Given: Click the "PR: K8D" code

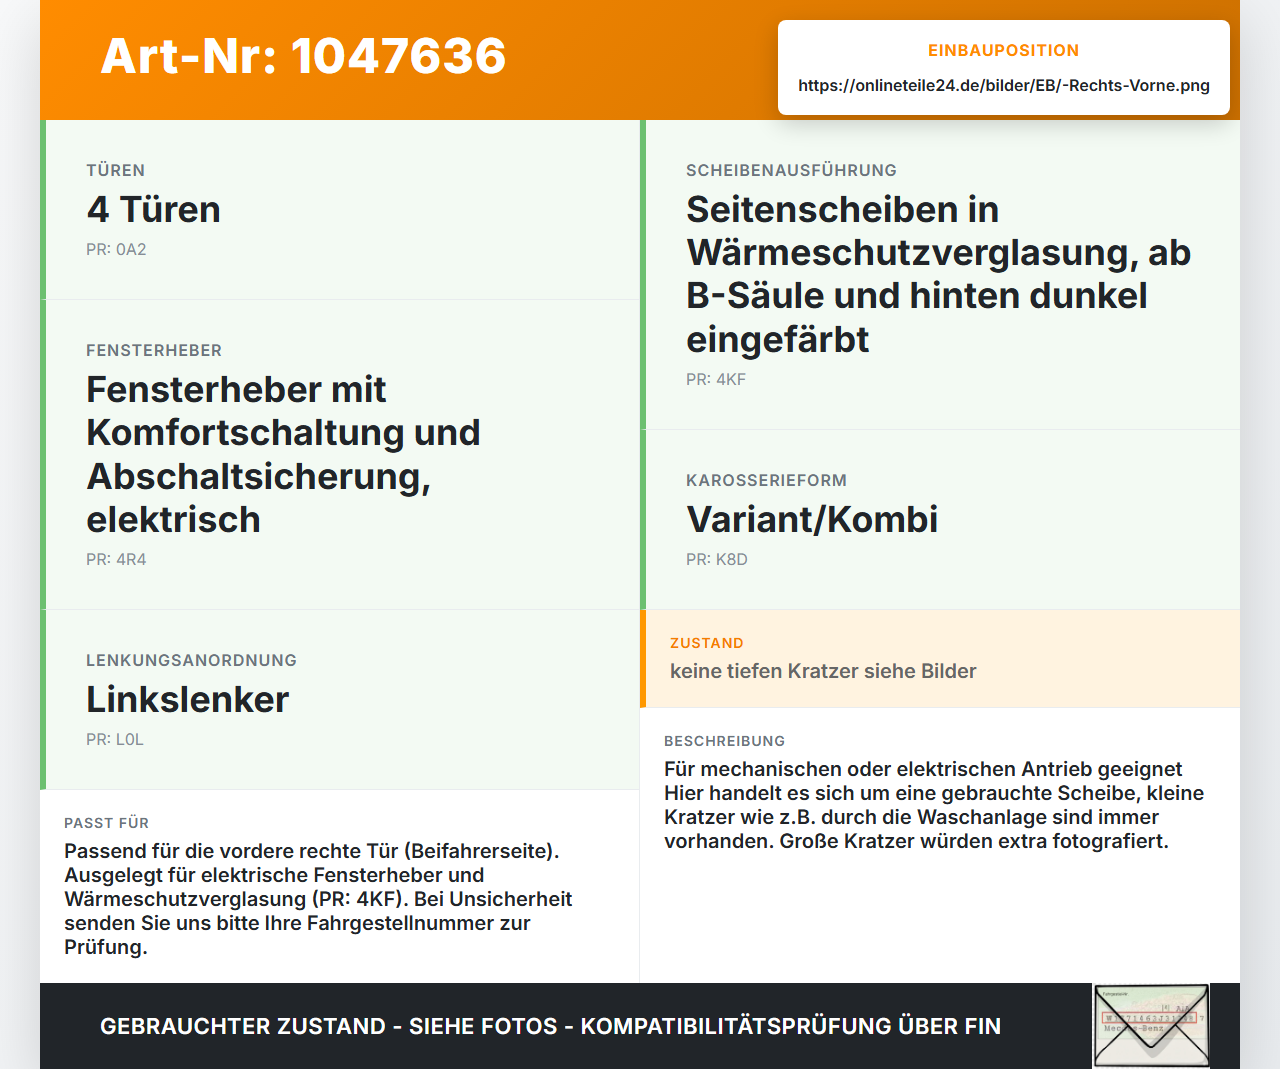Looking at the screenshot, I should click(x=717, y=559).
